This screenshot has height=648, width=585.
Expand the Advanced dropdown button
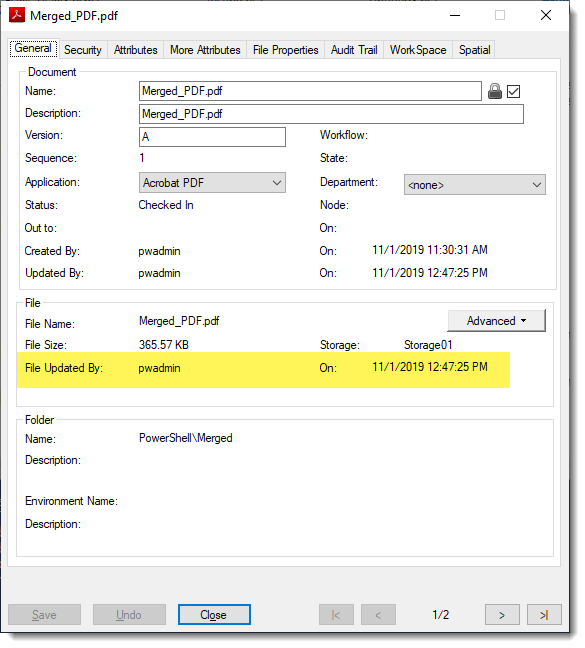[x=497, y=321]
